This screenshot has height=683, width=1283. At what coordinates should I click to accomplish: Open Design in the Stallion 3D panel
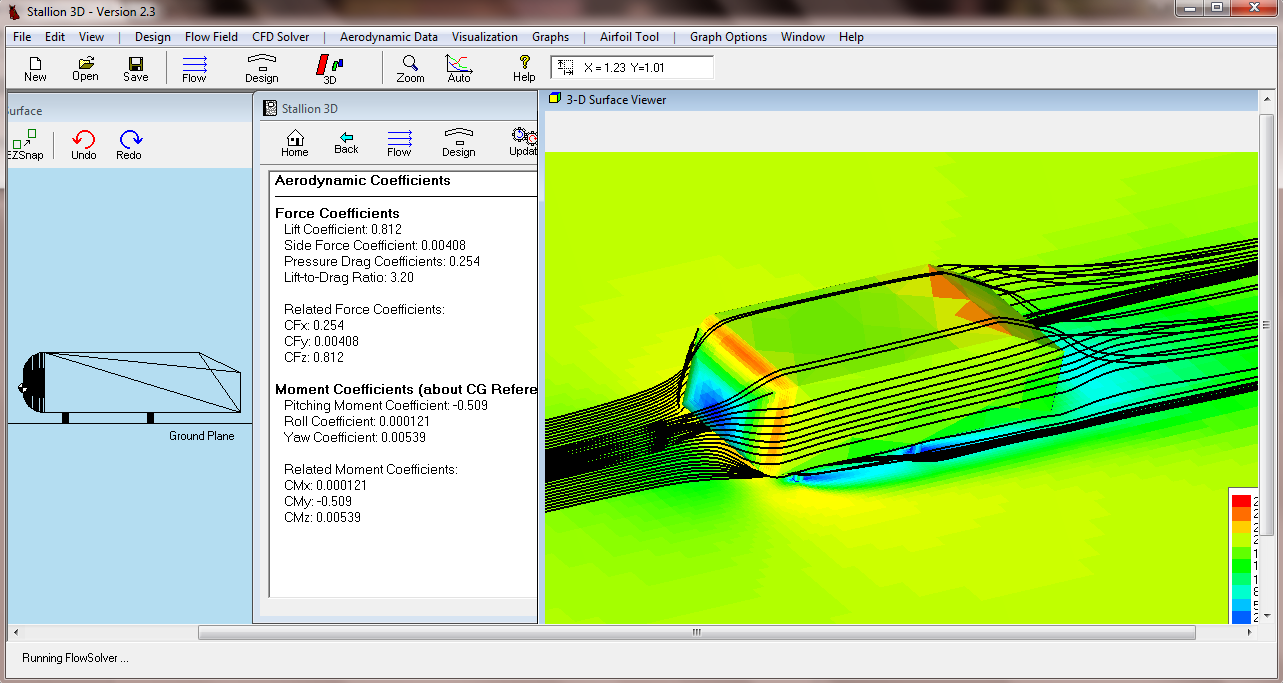[x=459, y=143]
